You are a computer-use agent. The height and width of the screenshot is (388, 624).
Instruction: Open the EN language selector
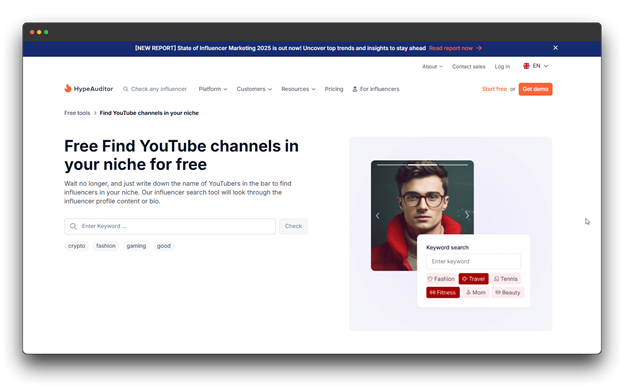coord(536,66)
